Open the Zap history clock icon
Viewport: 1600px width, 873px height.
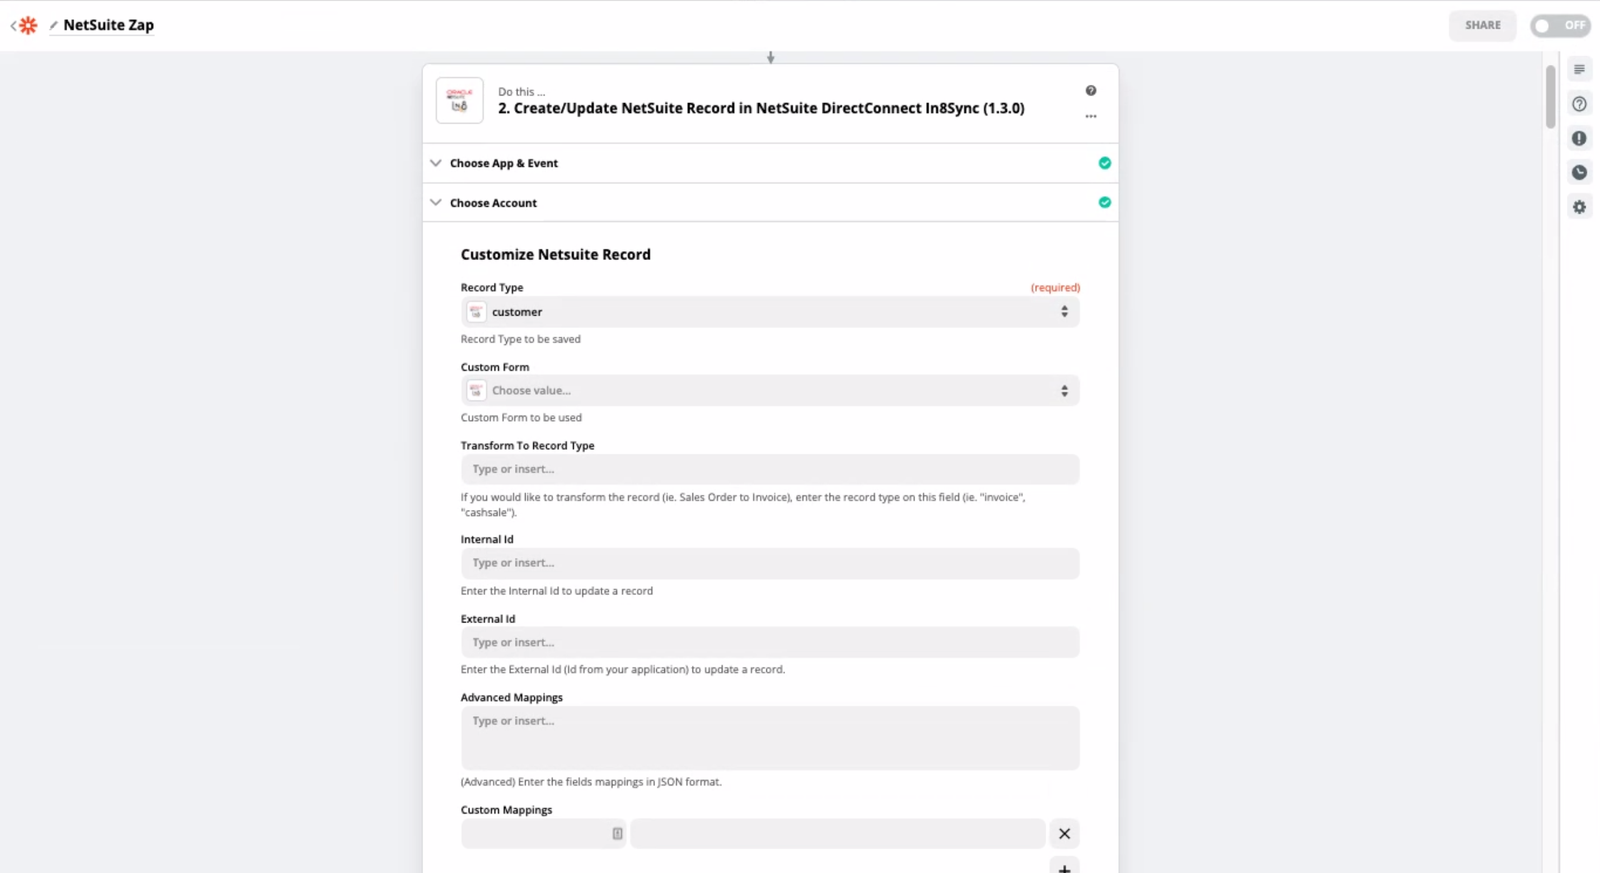coord(1579,172)
